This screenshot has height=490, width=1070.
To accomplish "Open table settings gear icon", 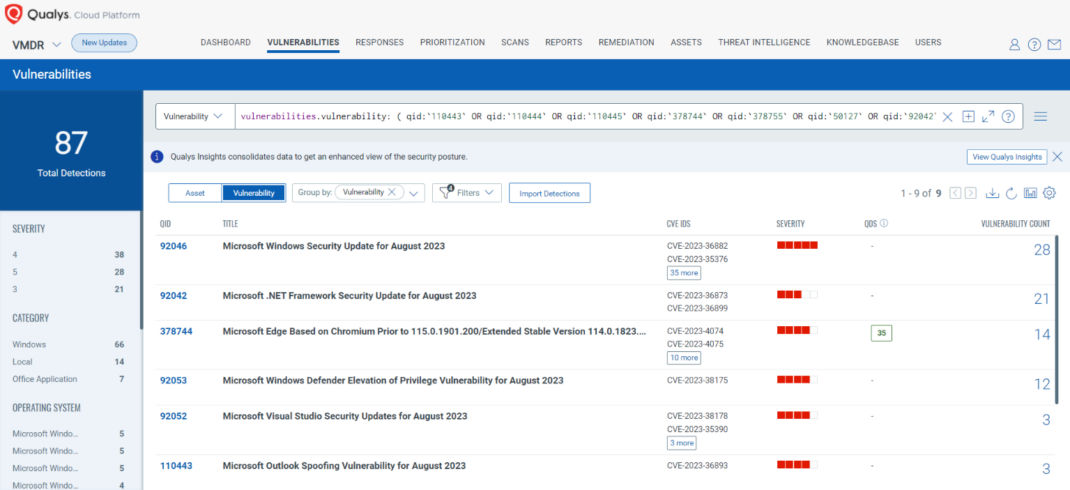I will (1050, 193).
